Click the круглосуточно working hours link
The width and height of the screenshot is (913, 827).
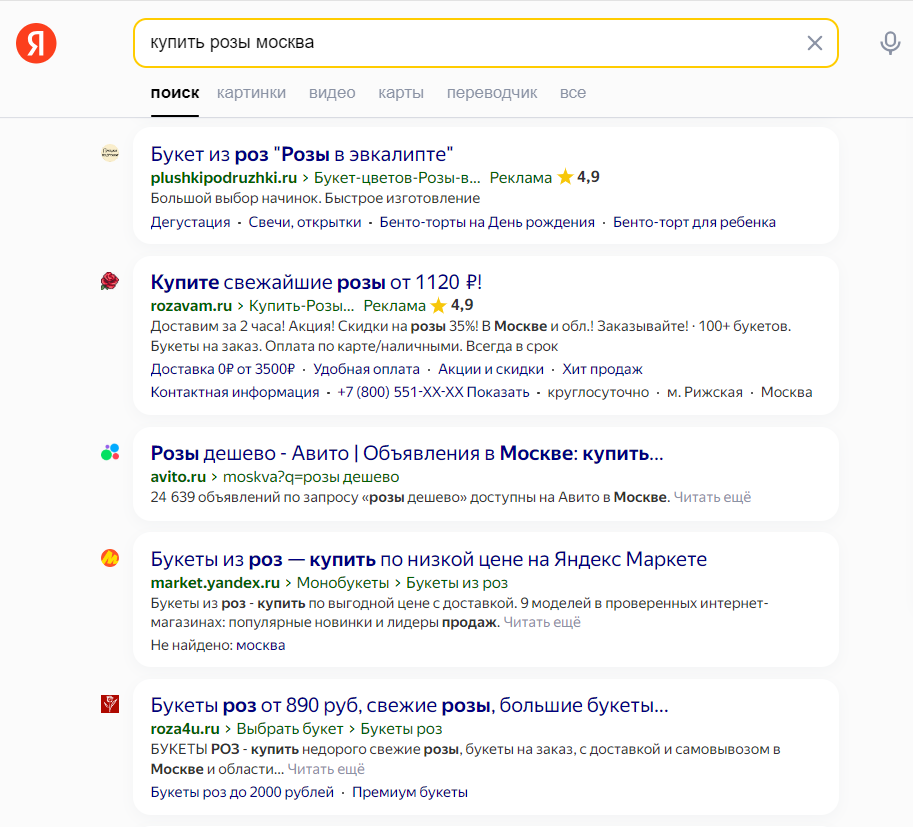[x=598, y=392]
